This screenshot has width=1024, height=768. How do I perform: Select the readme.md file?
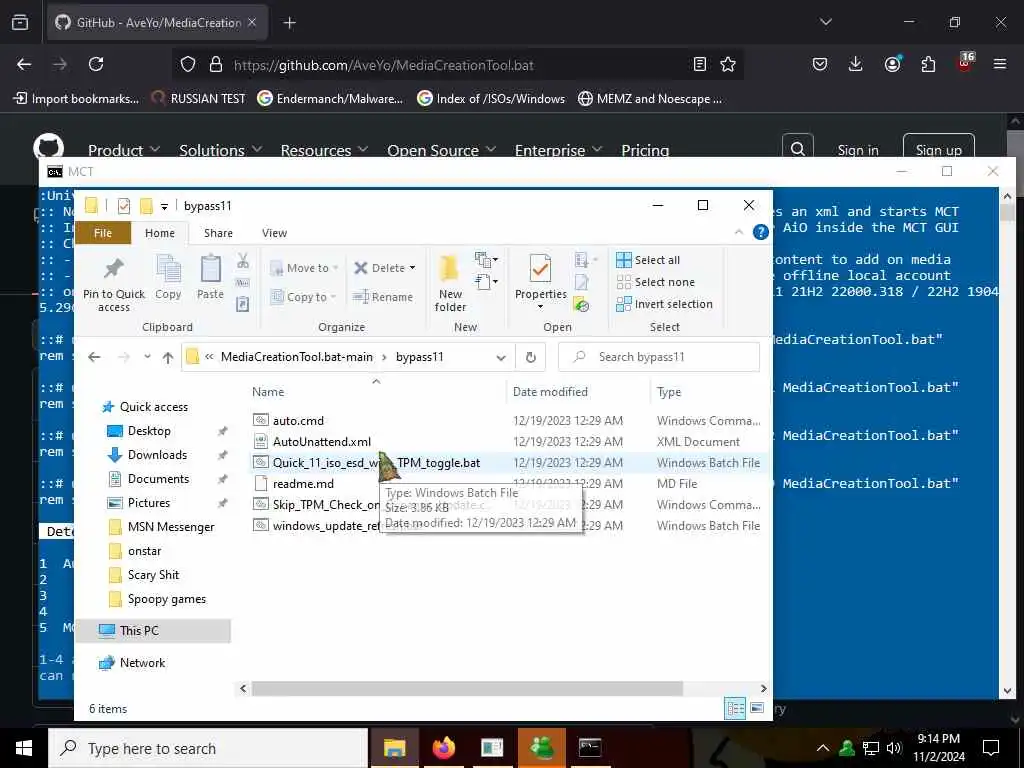(303, 483)
